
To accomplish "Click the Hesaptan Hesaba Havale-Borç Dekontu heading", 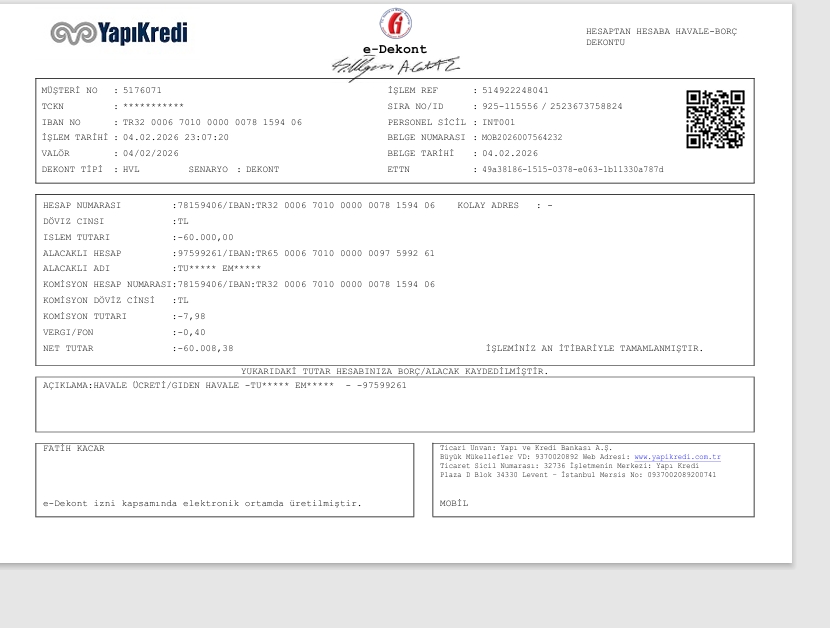I will pyautogui.click(x=661, y=37).
